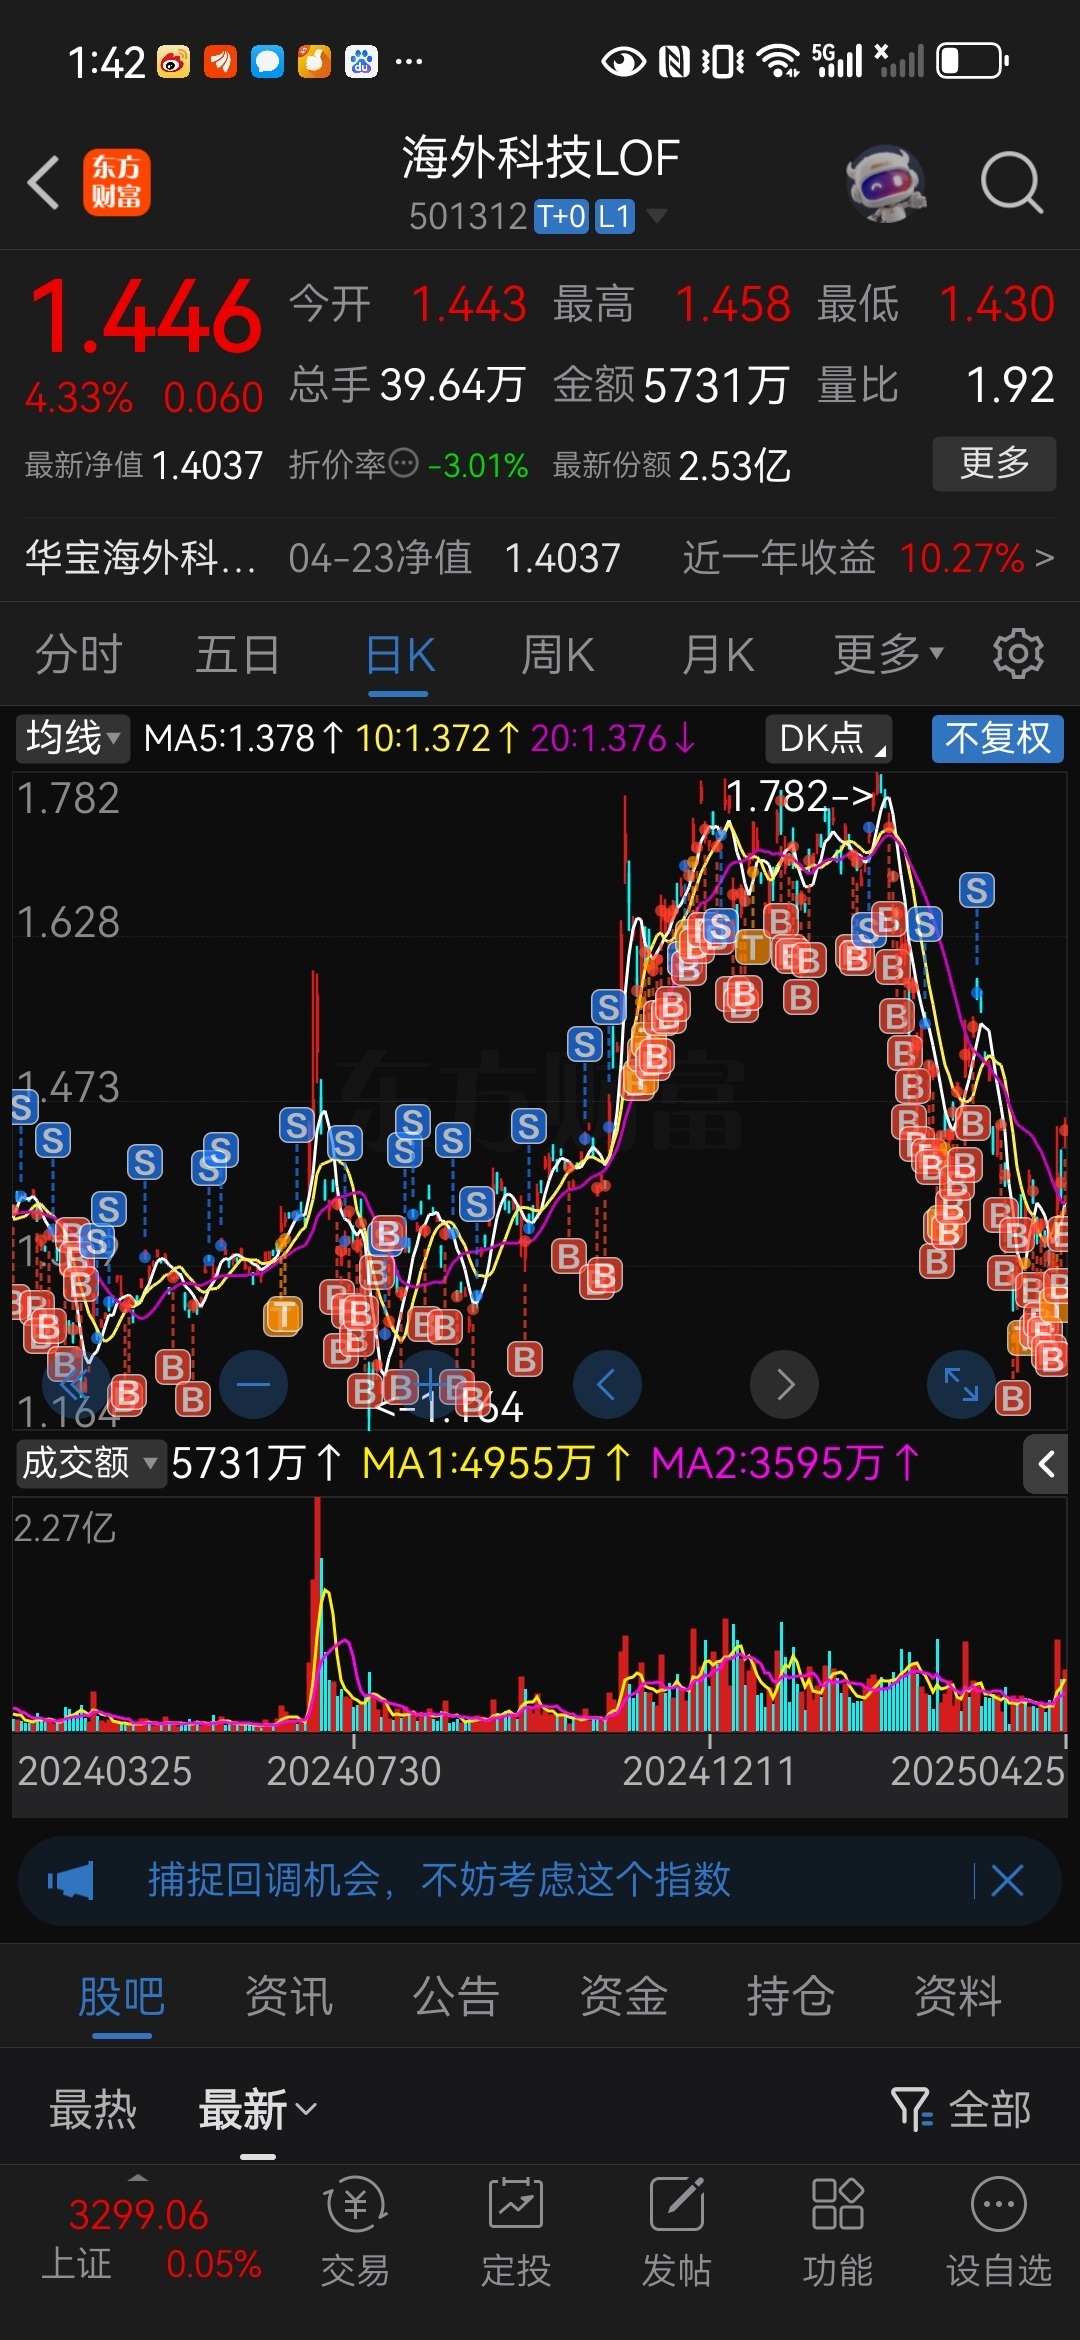The height and width of the screenshot is (2340, 1080).
Task: Move chart right with arrow button
Action: click(785, 1384)
